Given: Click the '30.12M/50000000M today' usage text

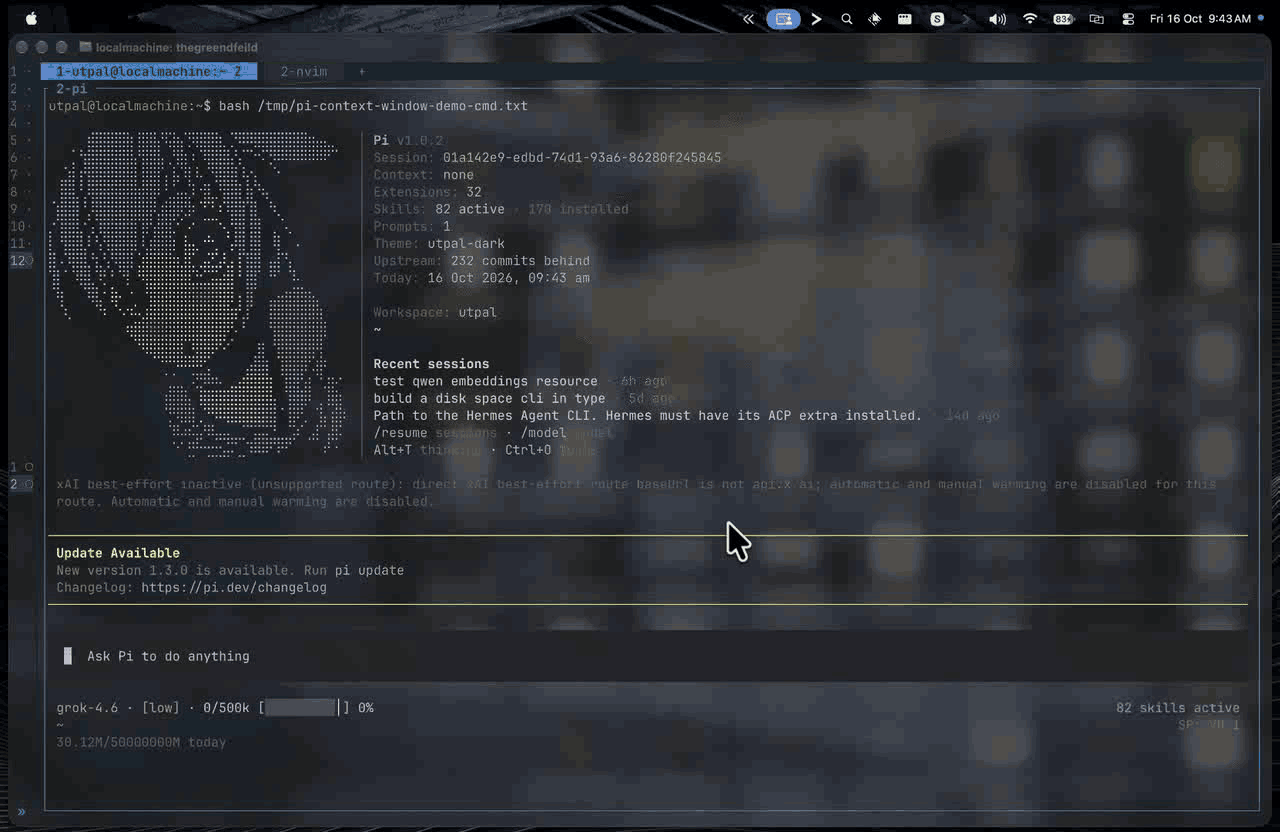Looking at the screenshot, I should pos(141,743).
